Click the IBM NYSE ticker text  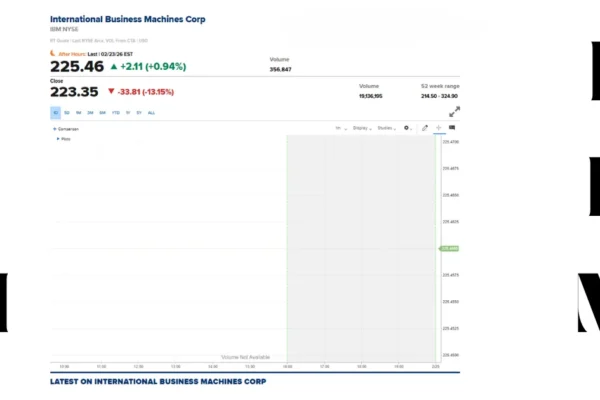tap(64, 29)
